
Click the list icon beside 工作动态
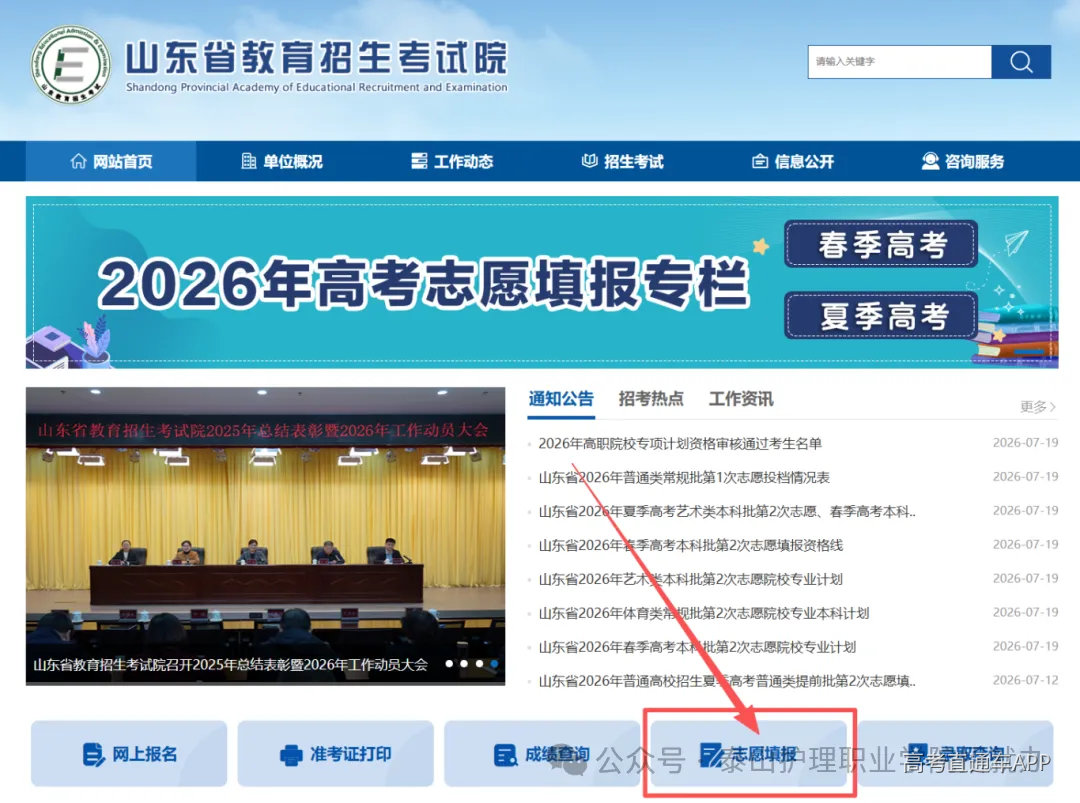coord(419,161)
